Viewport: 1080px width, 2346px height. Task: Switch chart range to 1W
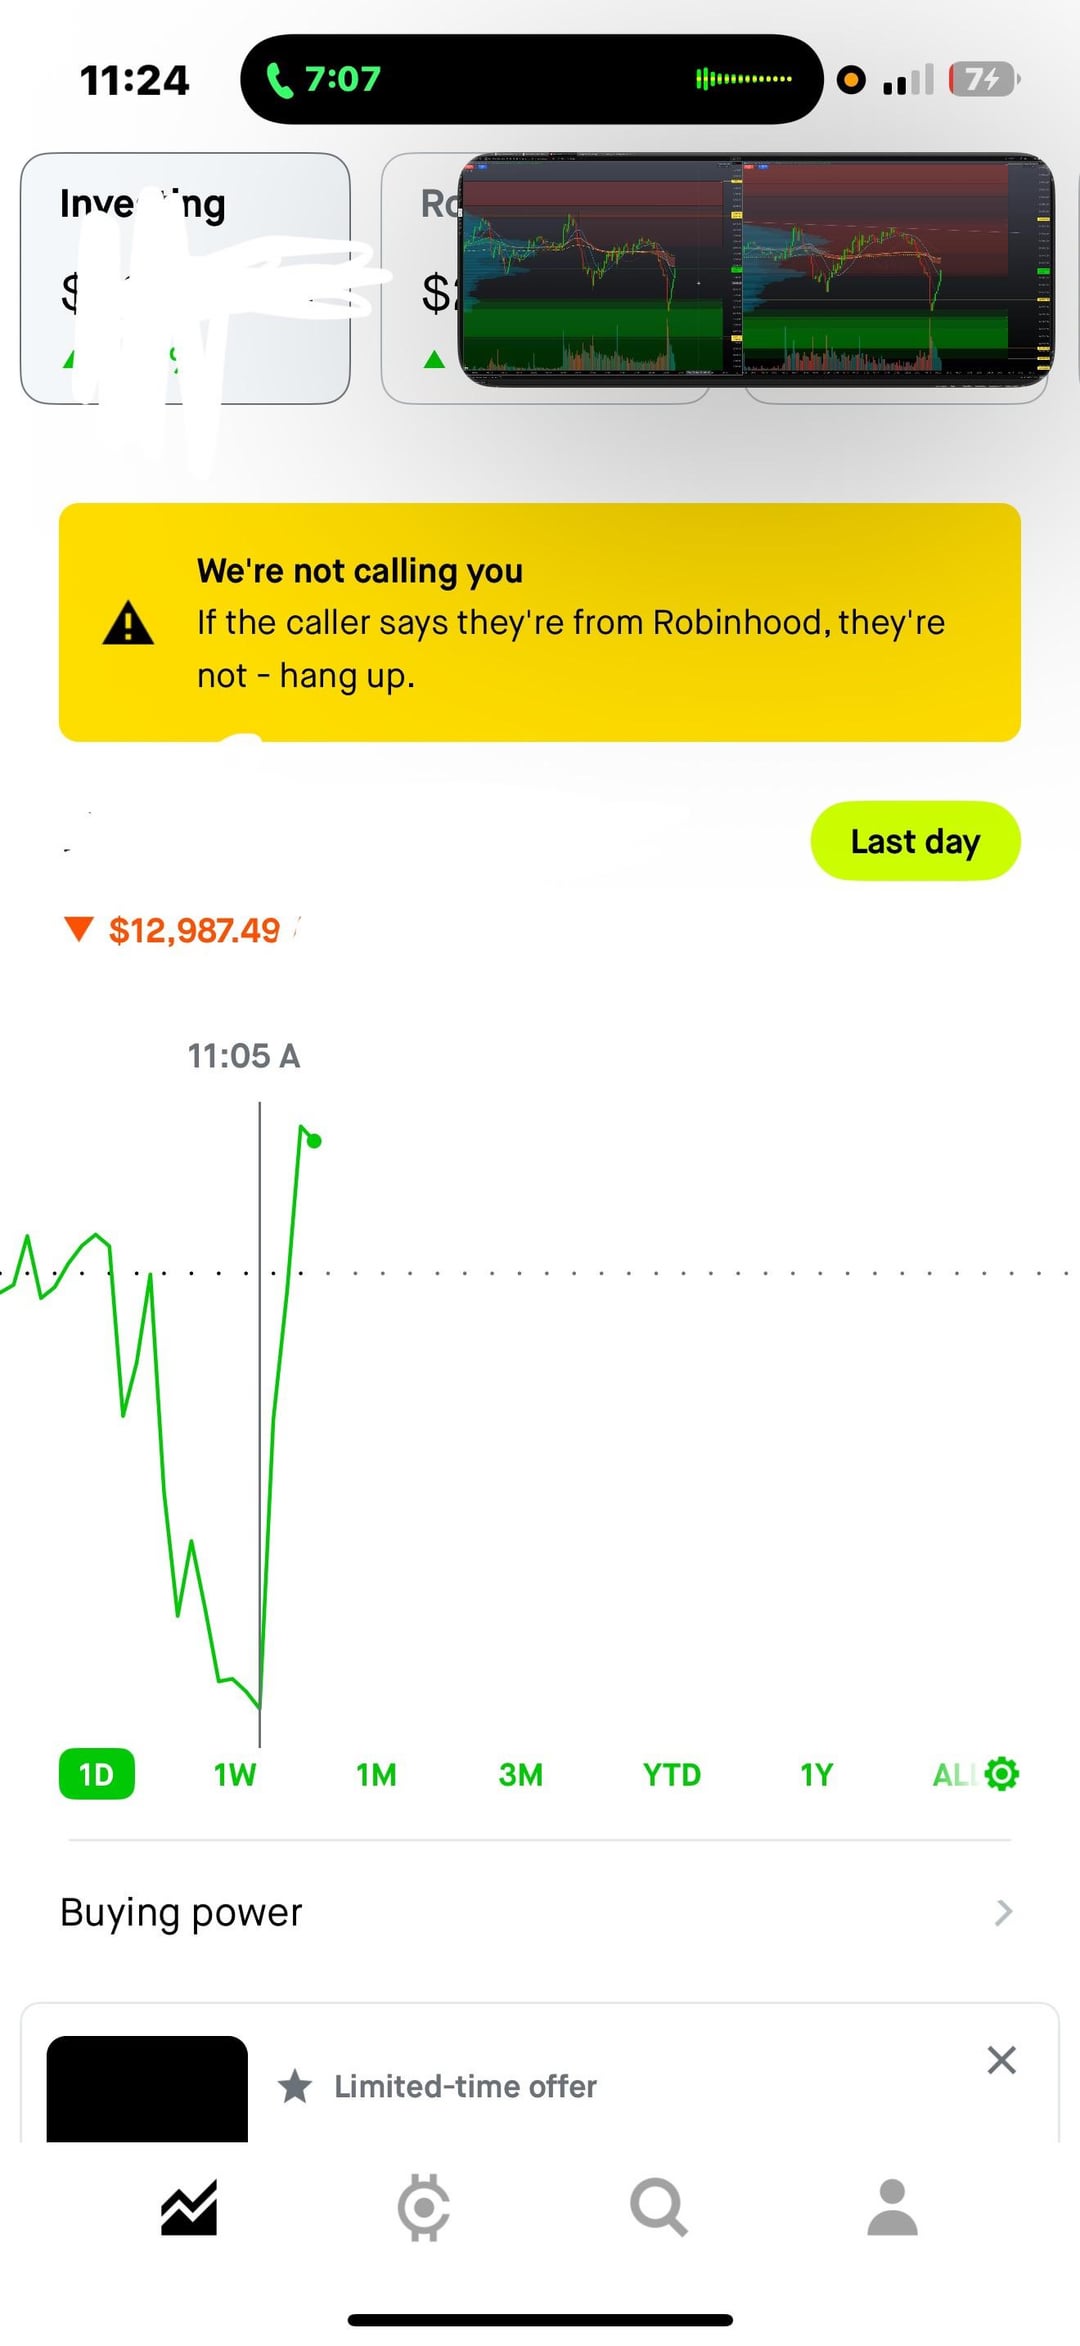click(235, 1774)
